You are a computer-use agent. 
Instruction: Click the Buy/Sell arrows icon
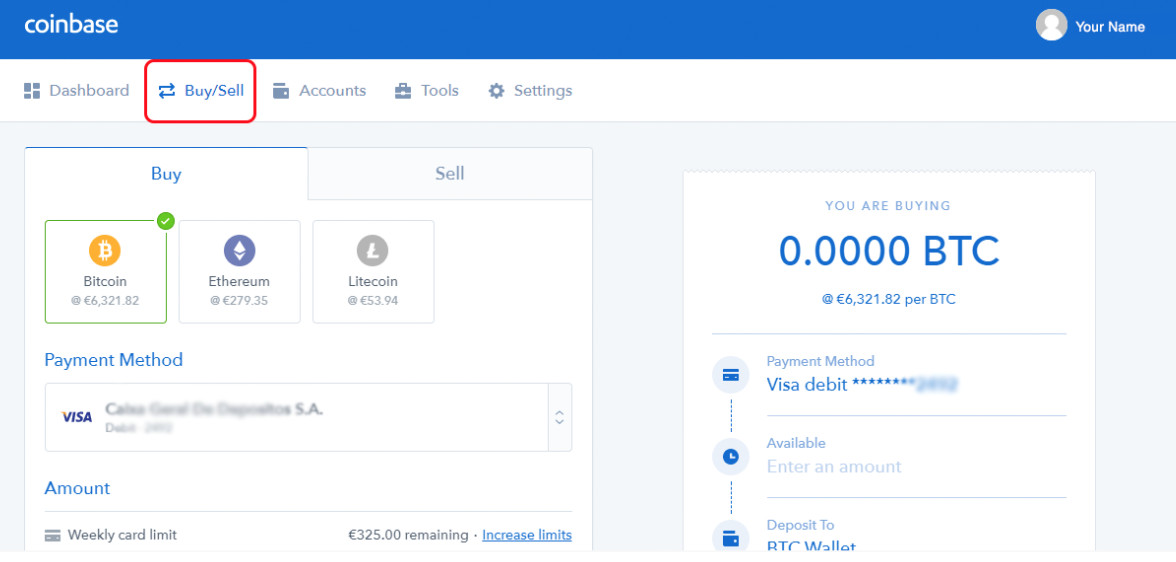coord(166,91)
